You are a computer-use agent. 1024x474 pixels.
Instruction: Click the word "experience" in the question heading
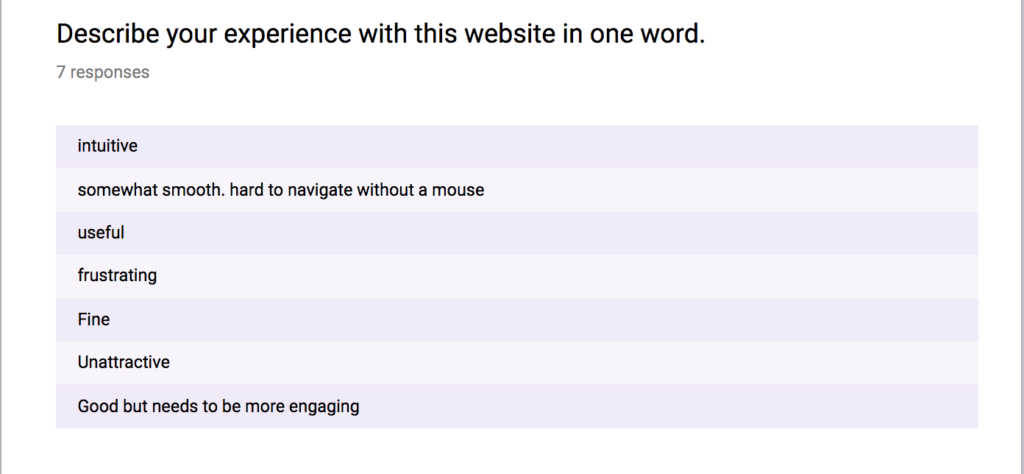click(287, 35)
